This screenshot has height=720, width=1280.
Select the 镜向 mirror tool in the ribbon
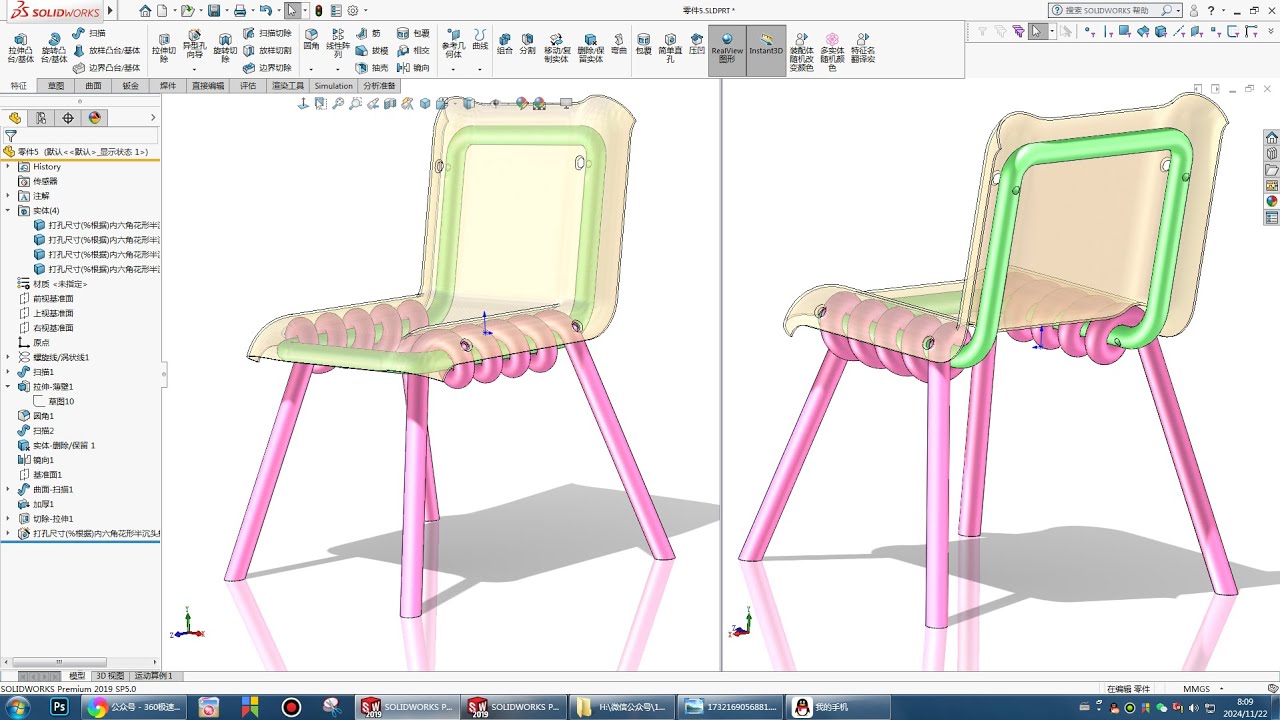pos(413,68)
